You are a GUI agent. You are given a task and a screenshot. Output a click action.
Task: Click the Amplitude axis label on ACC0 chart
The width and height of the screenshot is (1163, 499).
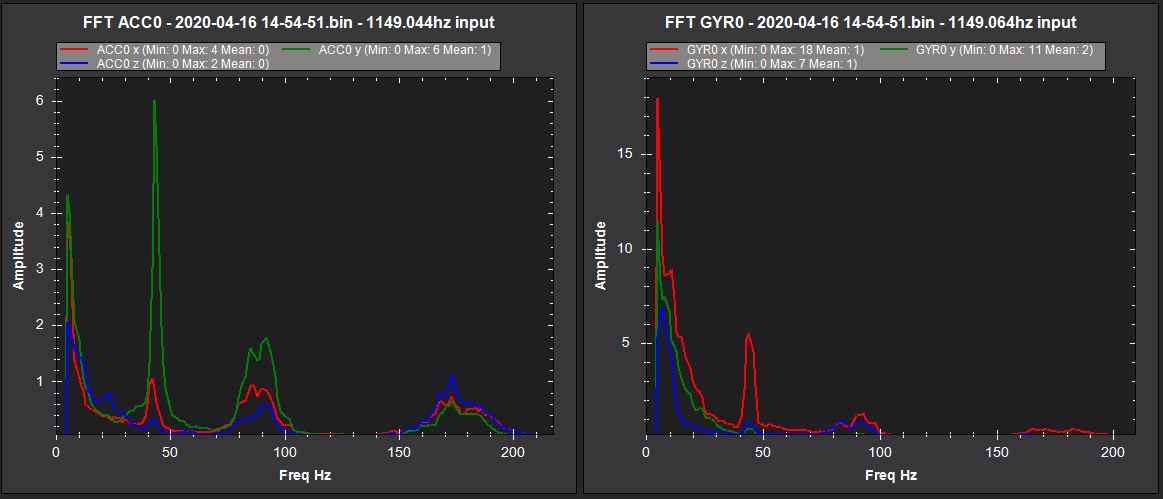[x=19, y=256]
